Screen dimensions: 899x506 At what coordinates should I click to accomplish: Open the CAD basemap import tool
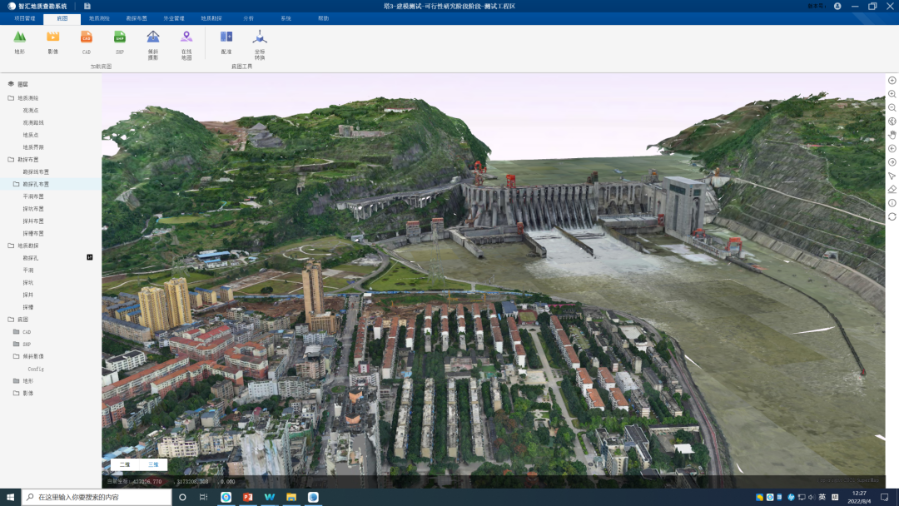coord(86,38)
